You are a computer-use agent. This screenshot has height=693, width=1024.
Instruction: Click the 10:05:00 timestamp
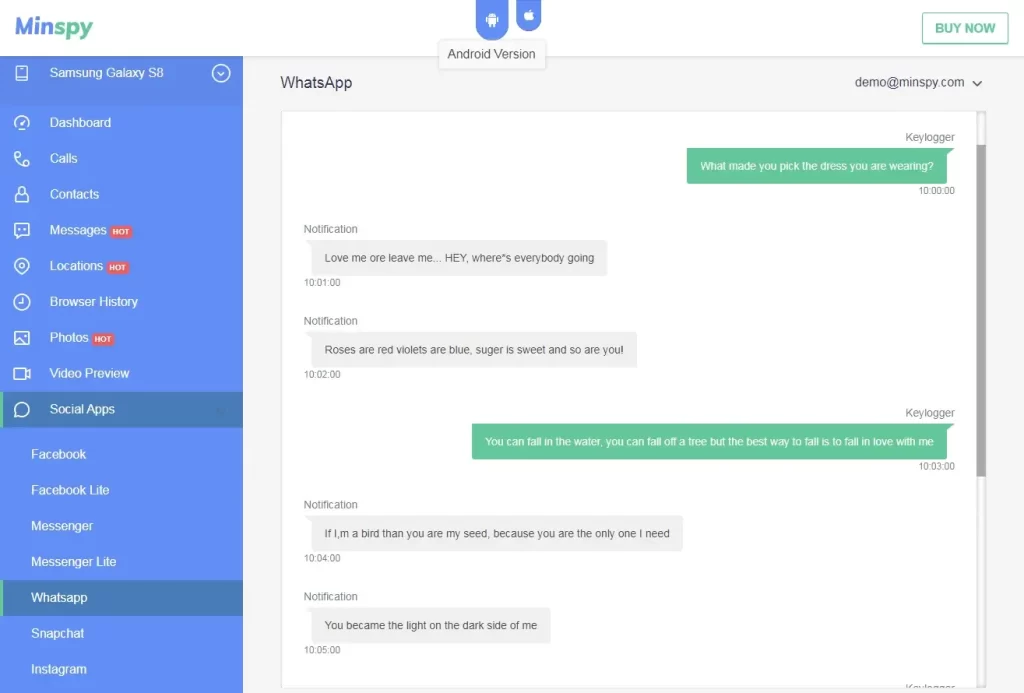[x=322, y=650]
